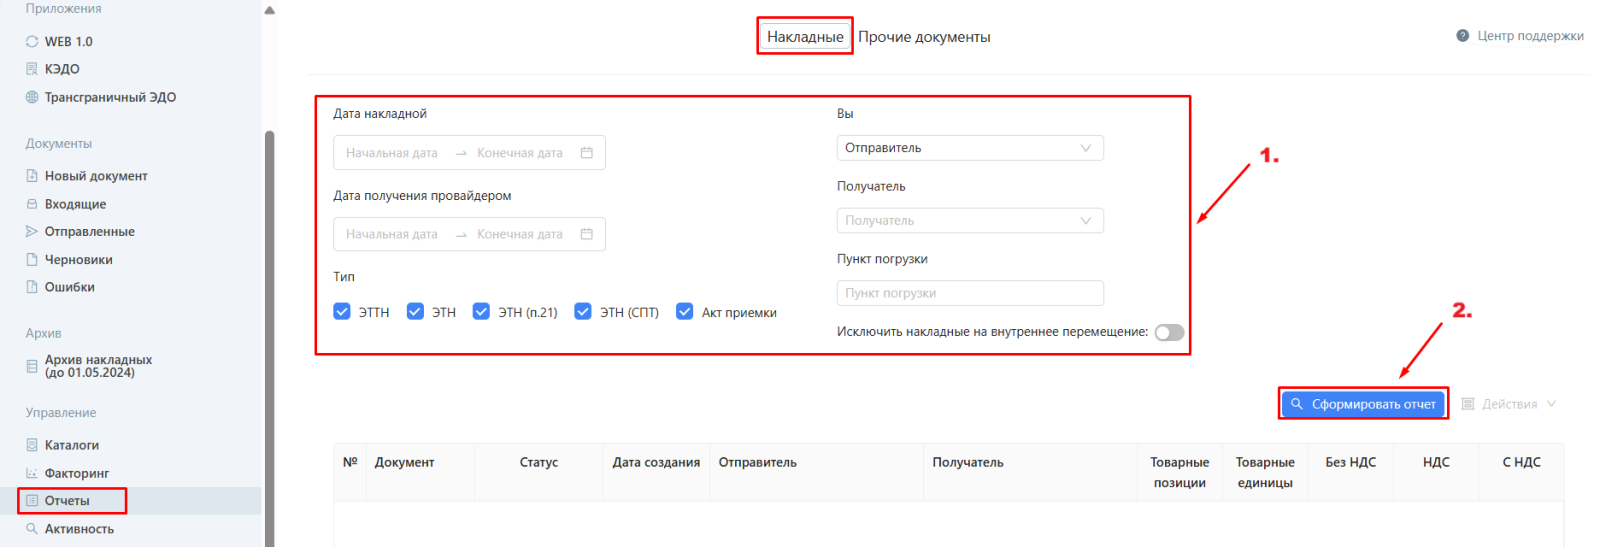Switch to the Прочие документы tab
Image resolution: width=1600 pixels, height=547 pixels.
(x=924, y=37)
